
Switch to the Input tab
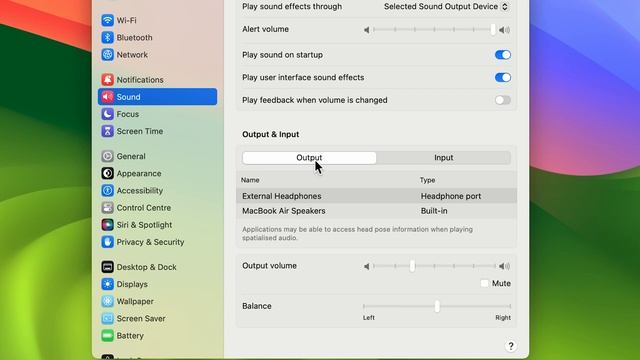click(444, 158)
